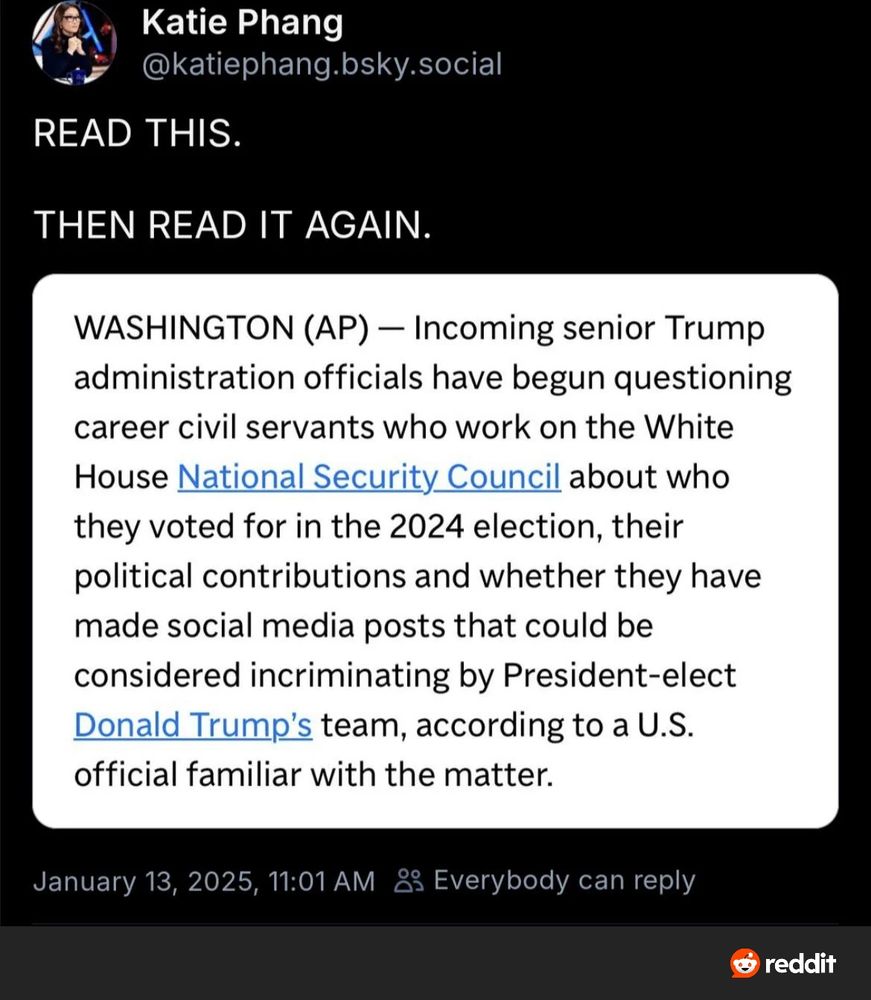Select the Katie Phang display name
This screenshot has height=1000, width=871.
click(242, 22)
